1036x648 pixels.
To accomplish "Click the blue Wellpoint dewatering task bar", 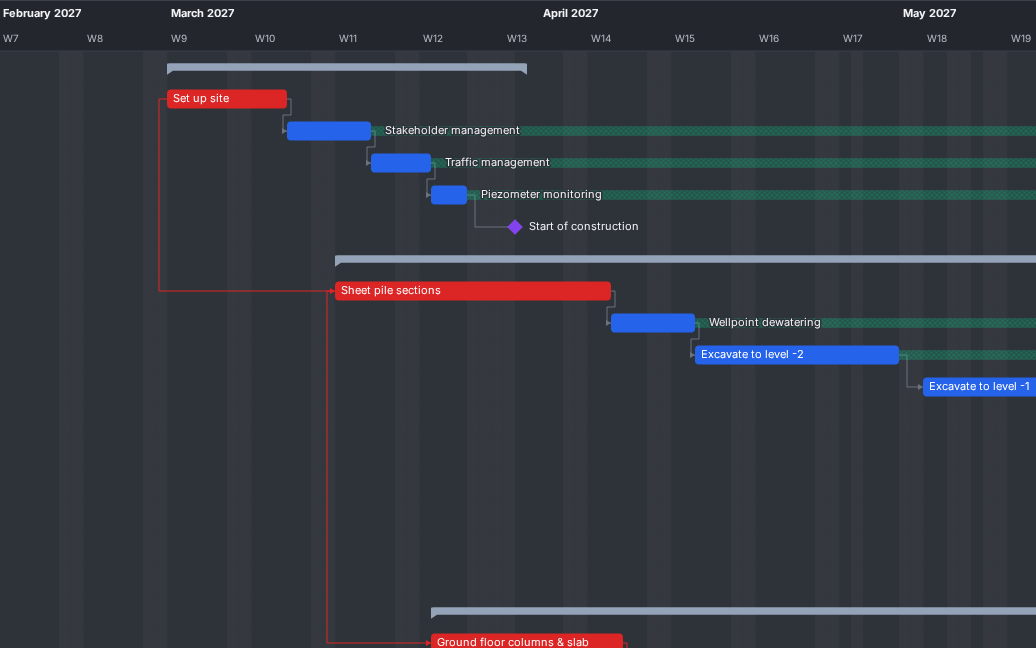I will pos(652,323).
